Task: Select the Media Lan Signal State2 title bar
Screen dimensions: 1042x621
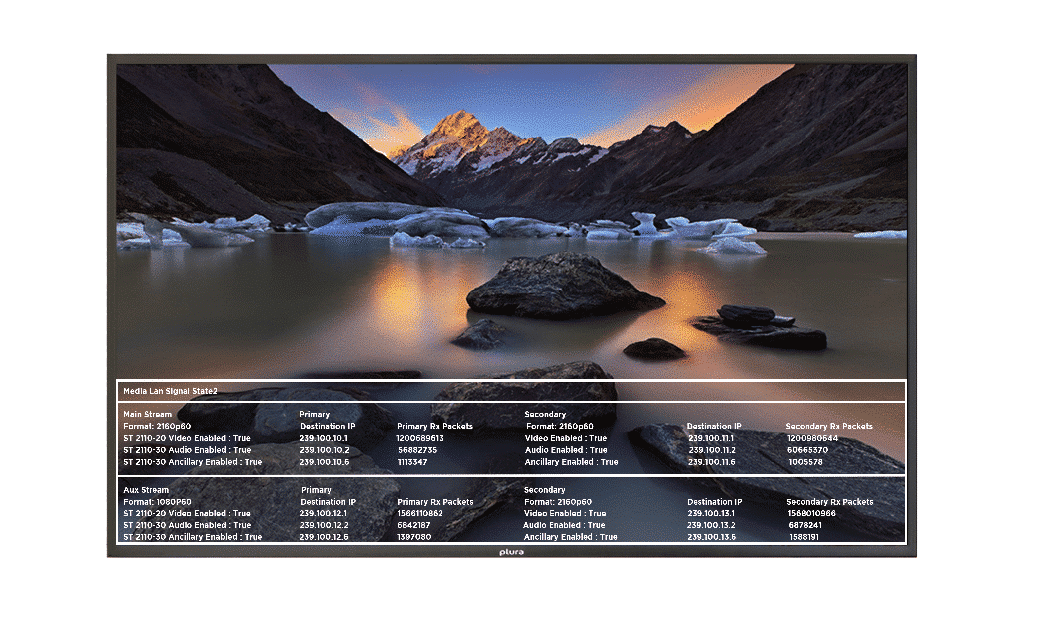Action: coord(511,391)
